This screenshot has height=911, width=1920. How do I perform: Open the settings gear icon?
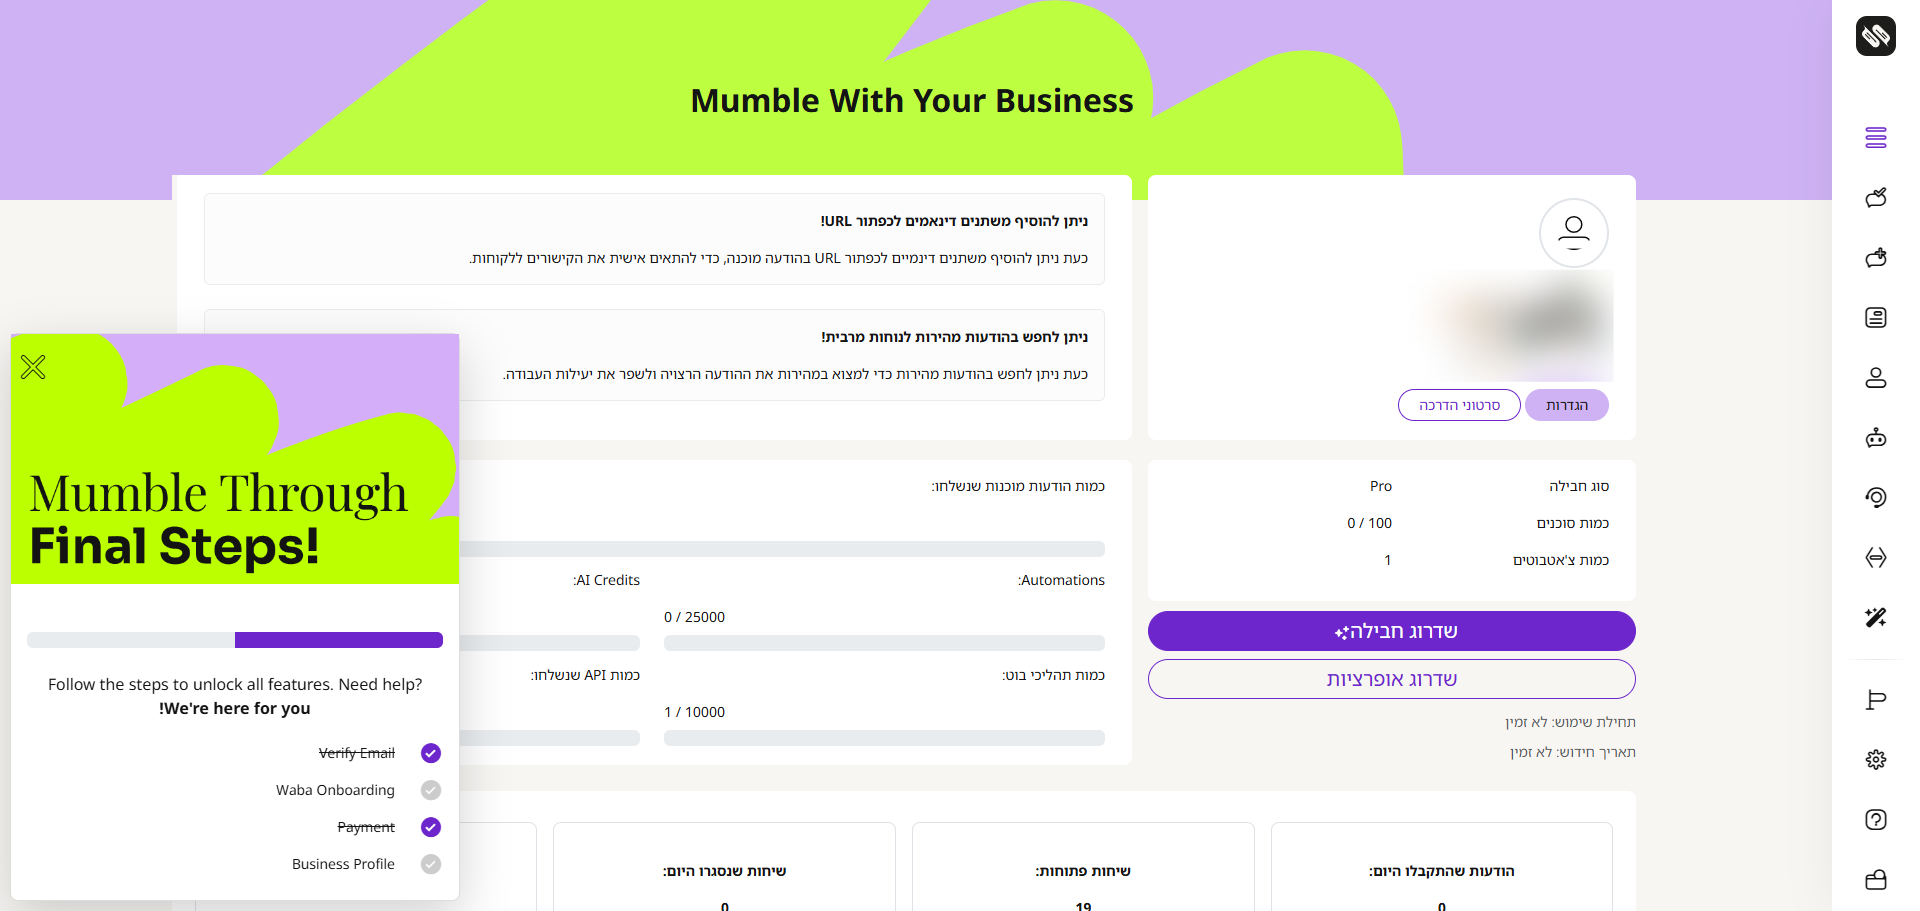click(1875, 760)
